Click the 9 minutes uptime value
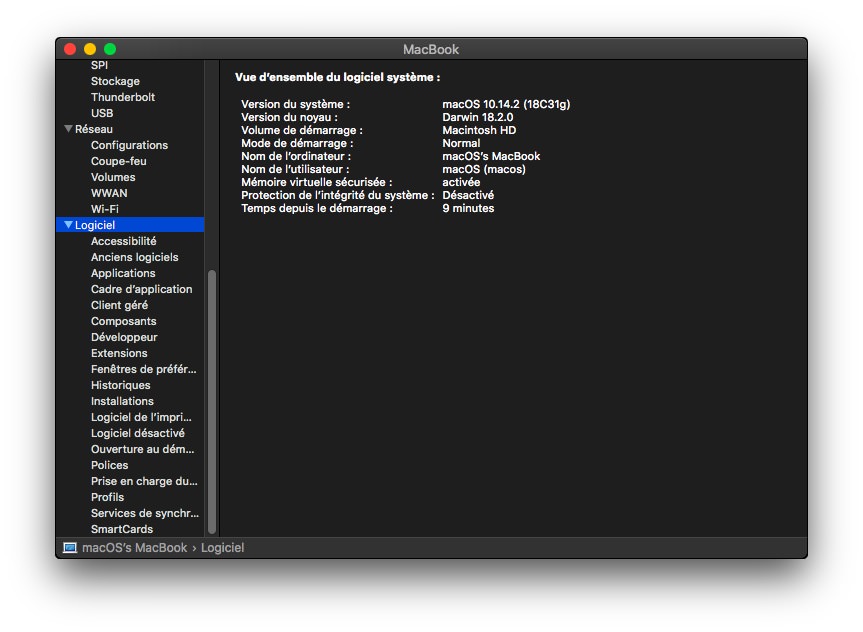Image resolution: width=863 pixels, height=632 pixels. point(468,208)
